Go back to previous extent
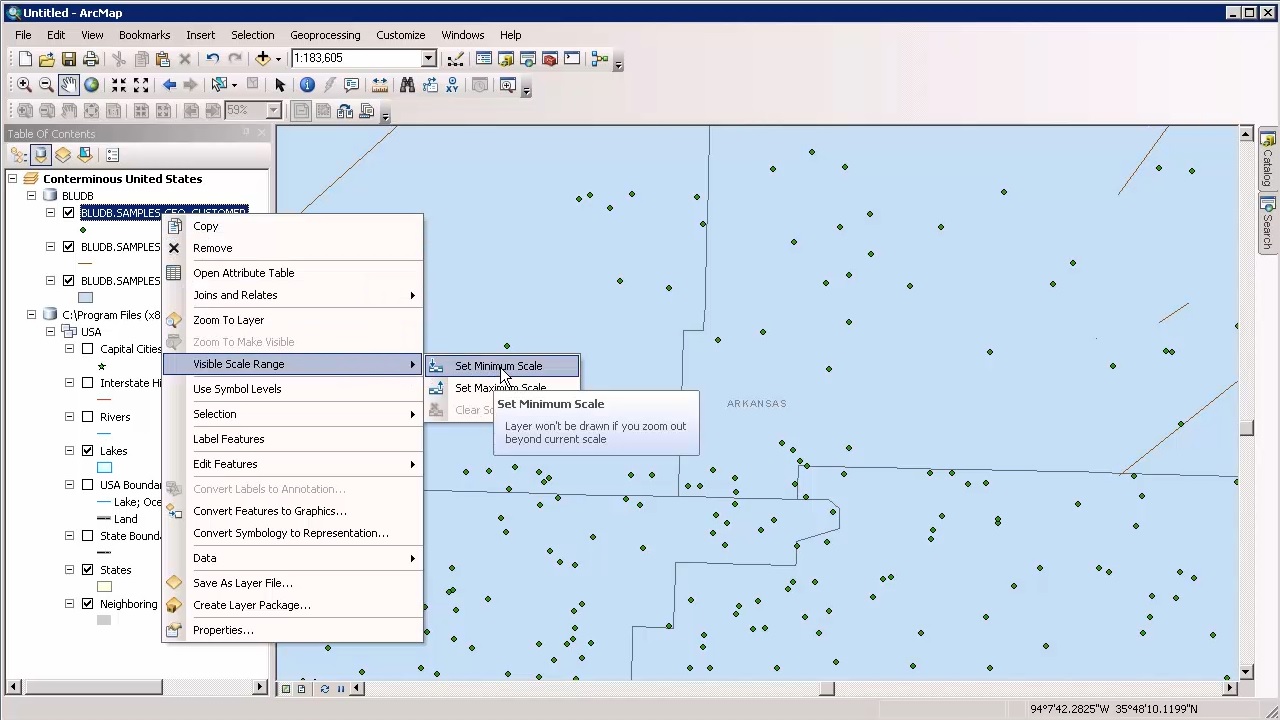This screenshot has width=1280, height=720. coord(169,85)
